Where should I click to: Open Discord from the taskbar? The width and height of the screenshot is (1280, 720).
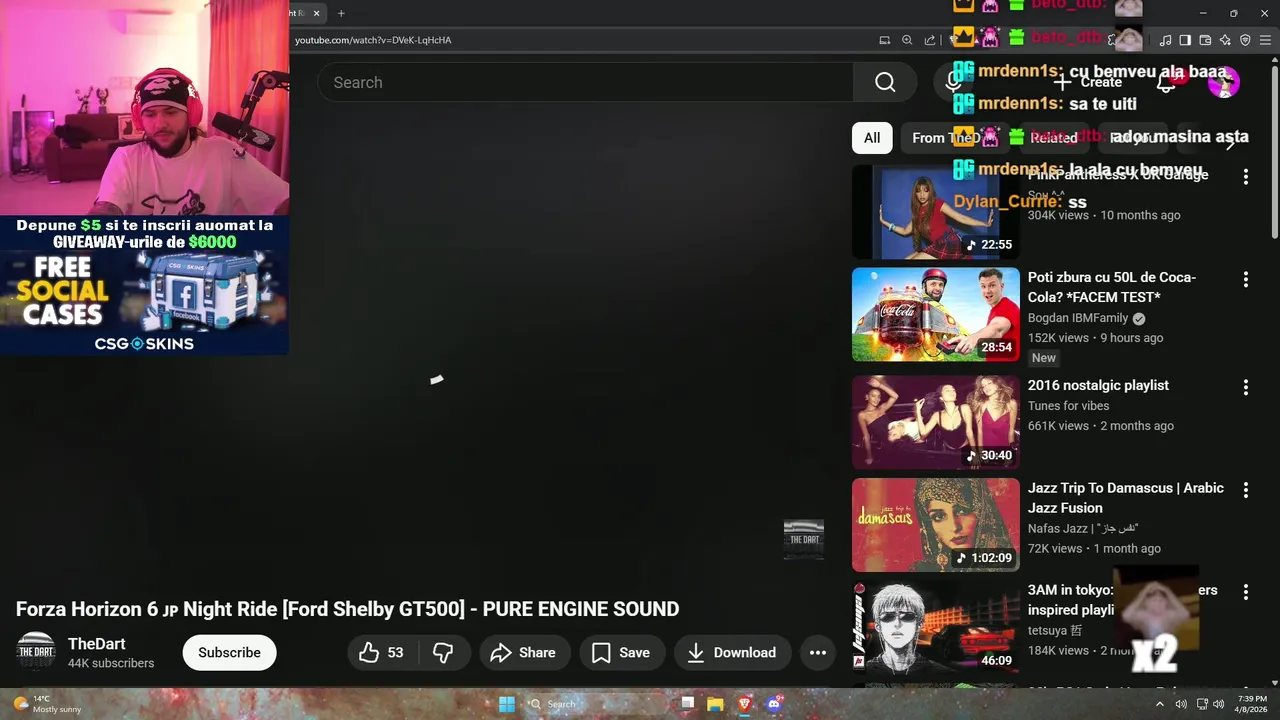[x=774, y=704]
